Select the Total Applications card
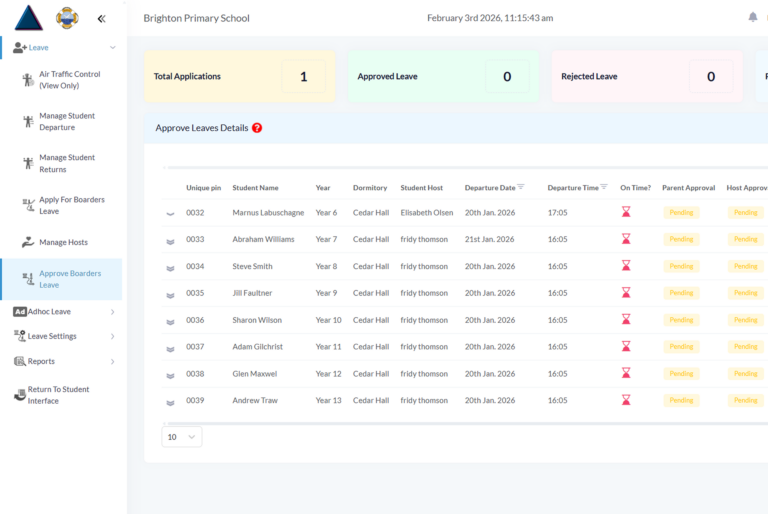 click(241, 76)
